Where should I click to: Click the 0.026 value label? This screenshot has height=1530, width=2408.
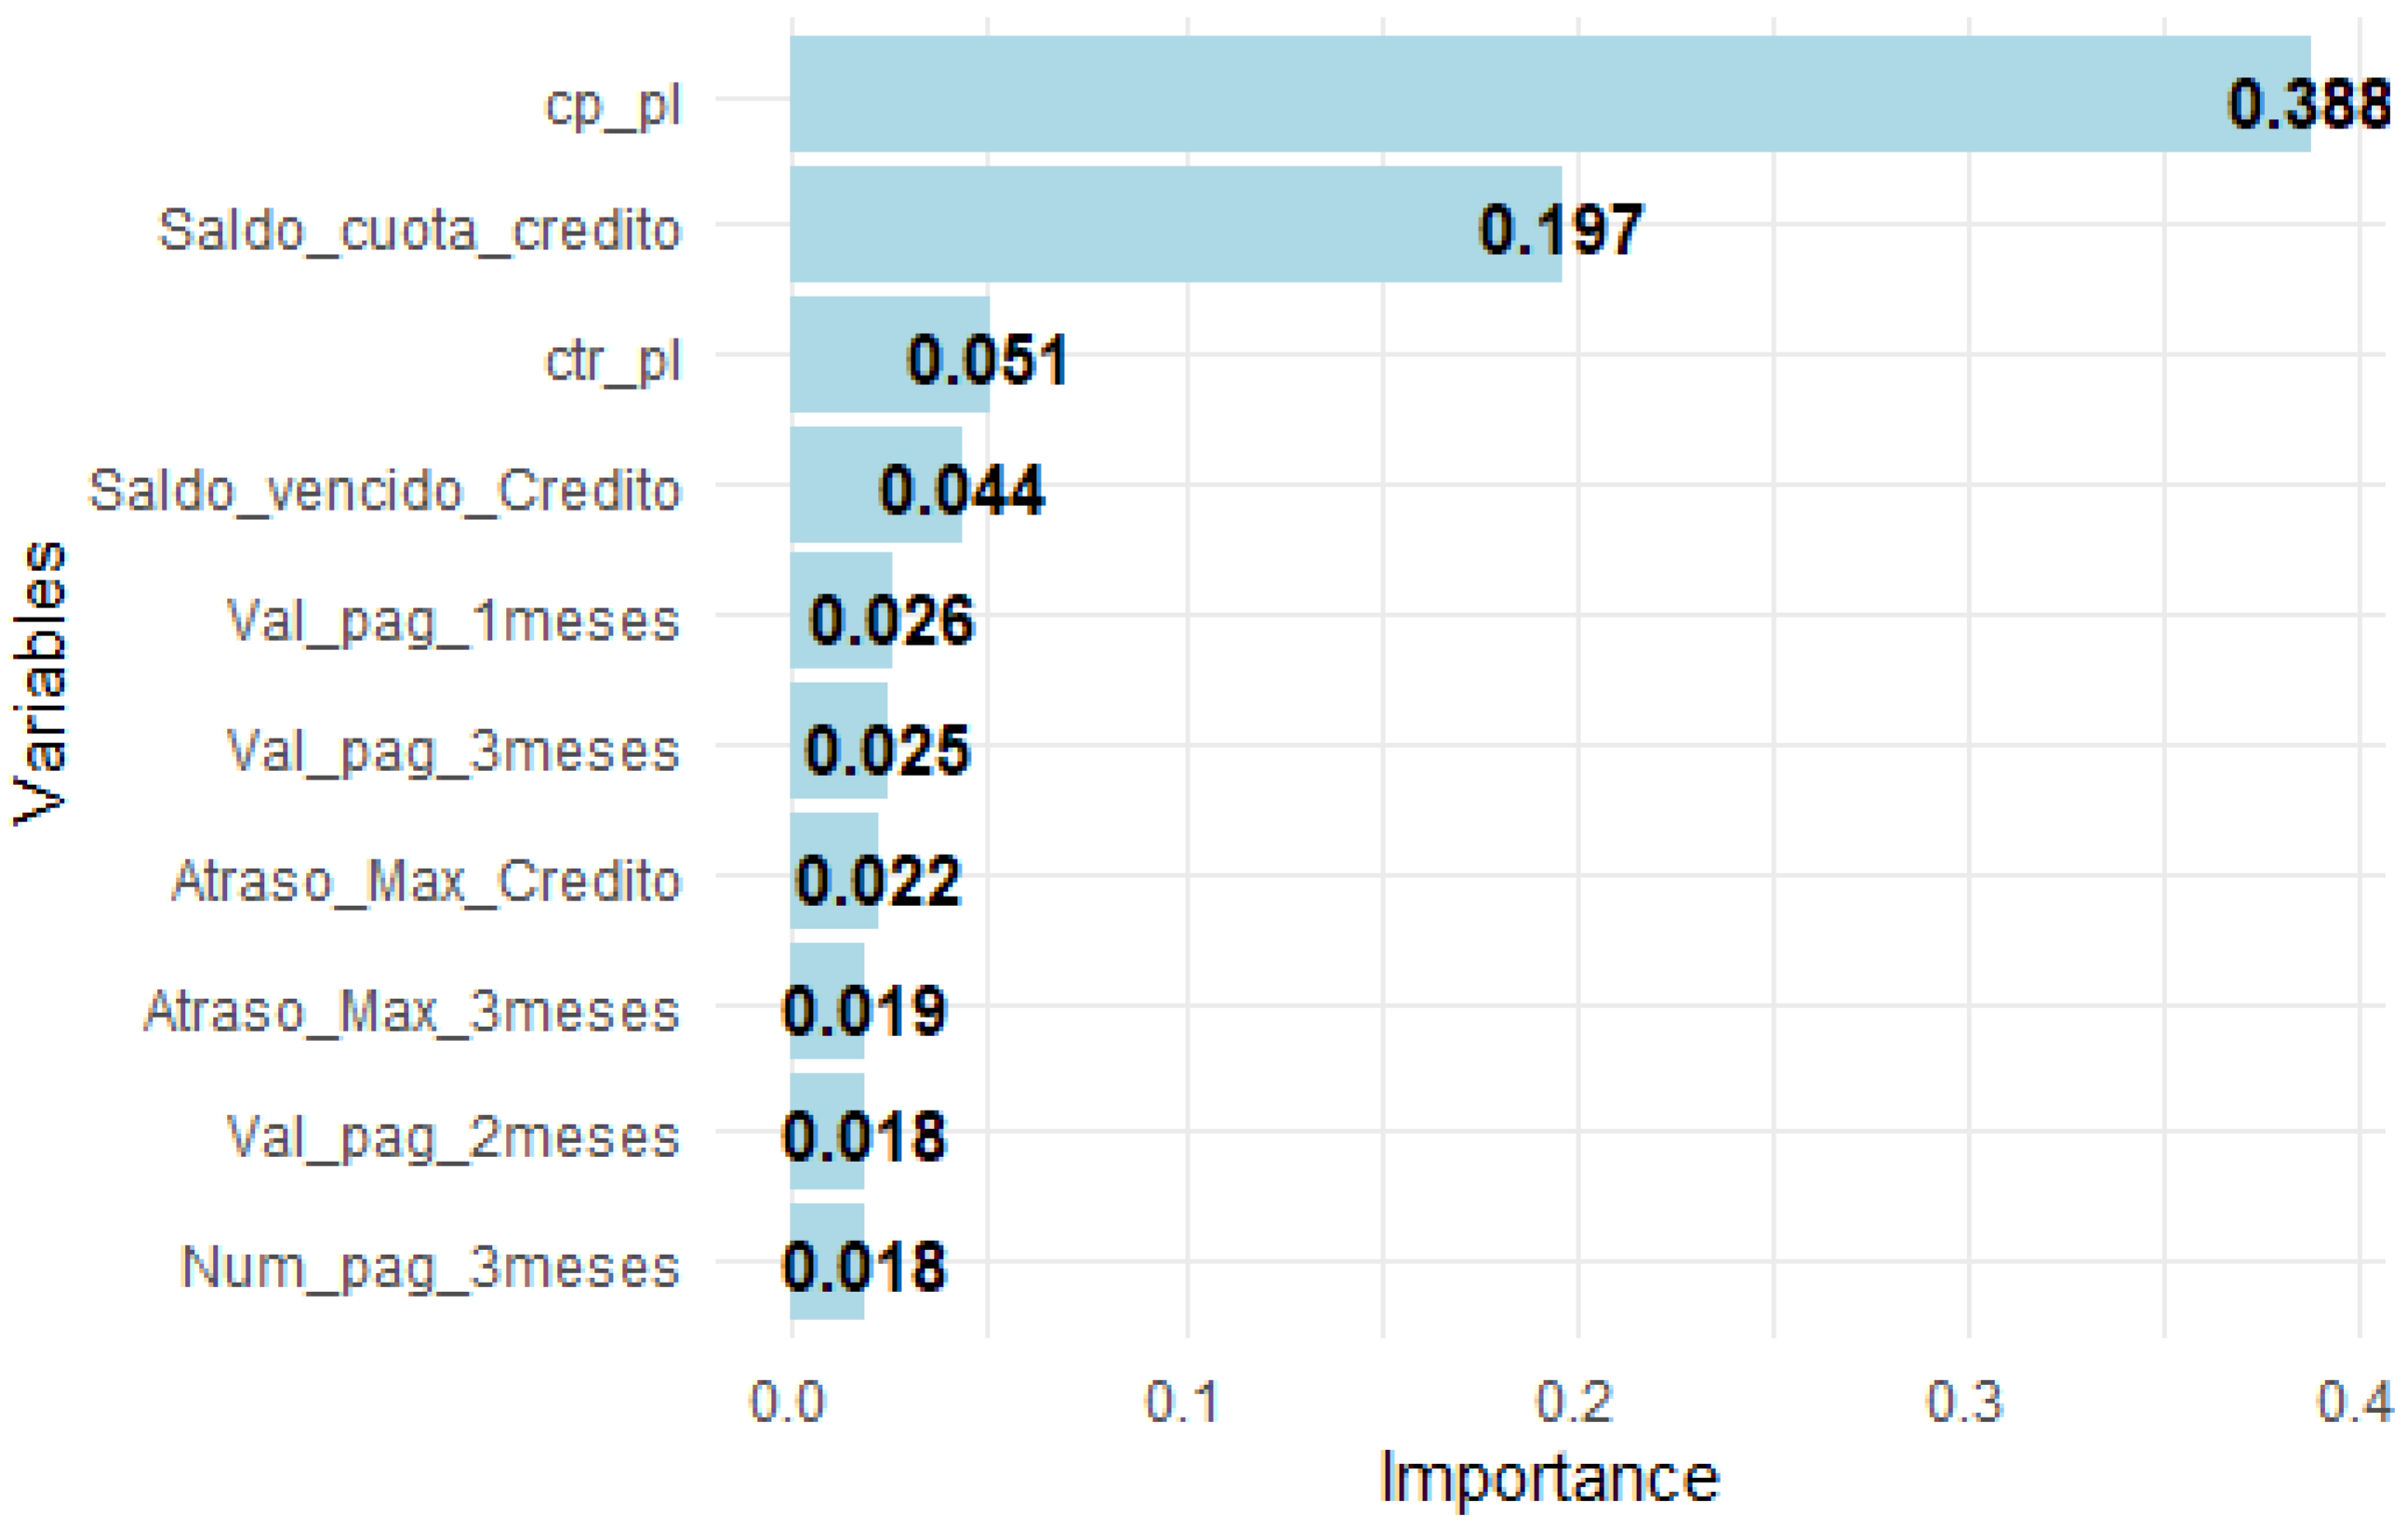pos(891,620)
